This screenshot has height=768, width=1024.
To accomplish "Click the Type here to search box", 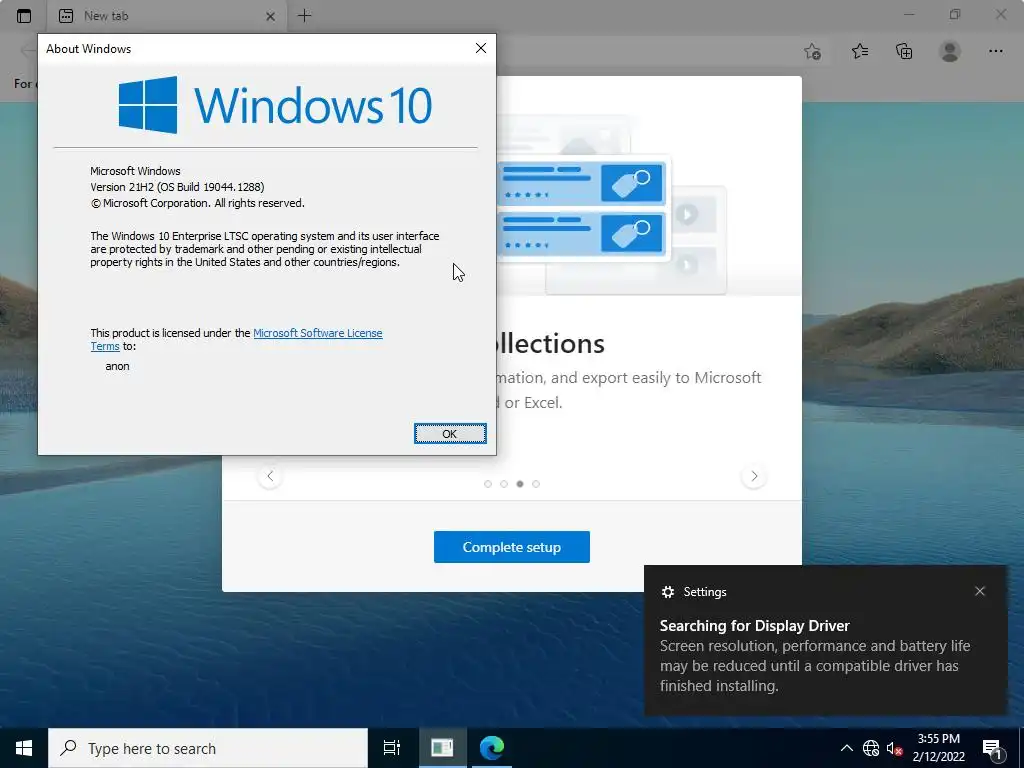I will click(x=208, y=748).
